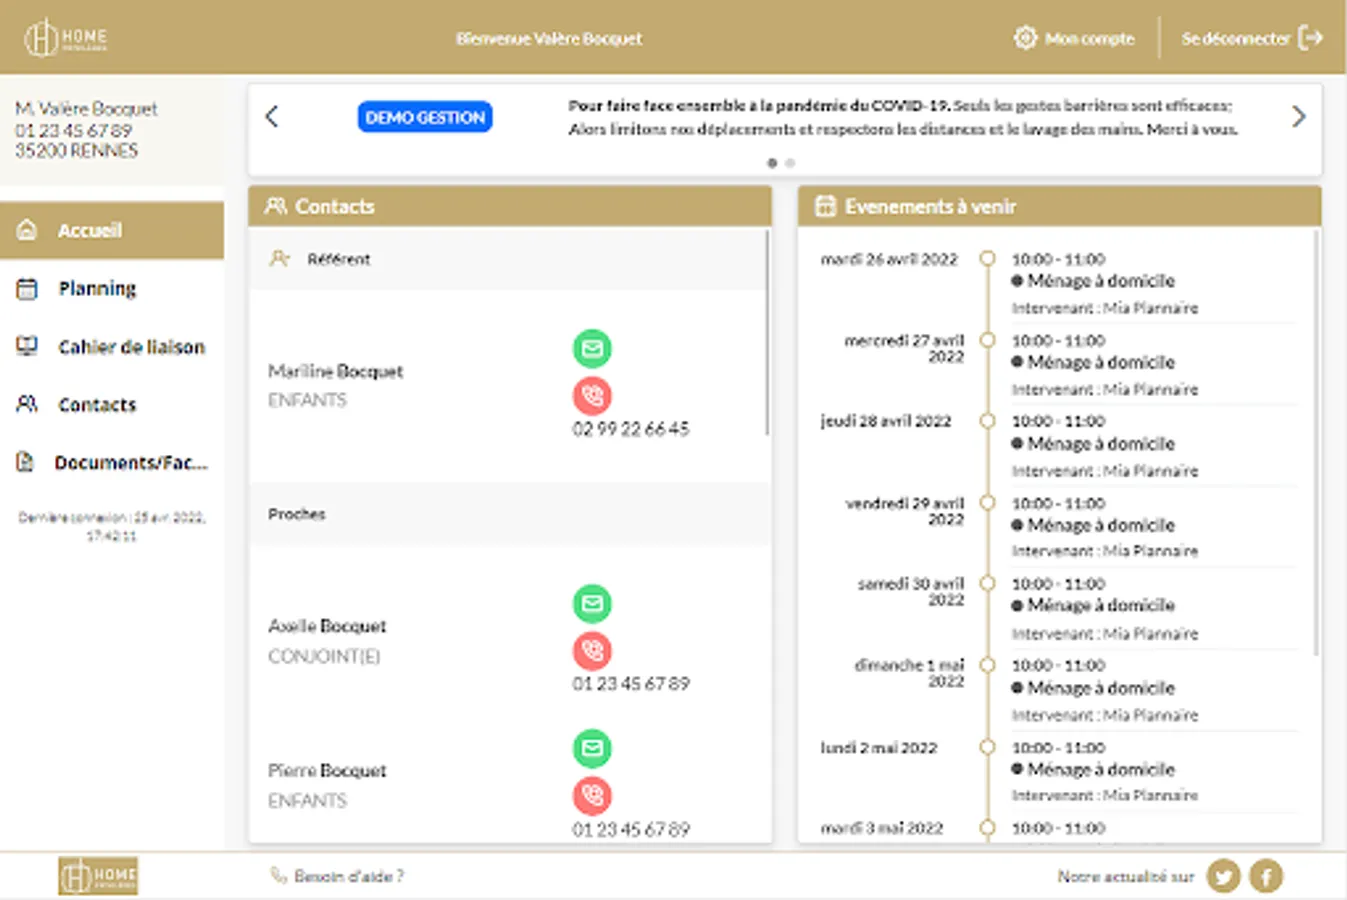
Task: Open the Twitter icon in footer
Action: pos(1224,876)
